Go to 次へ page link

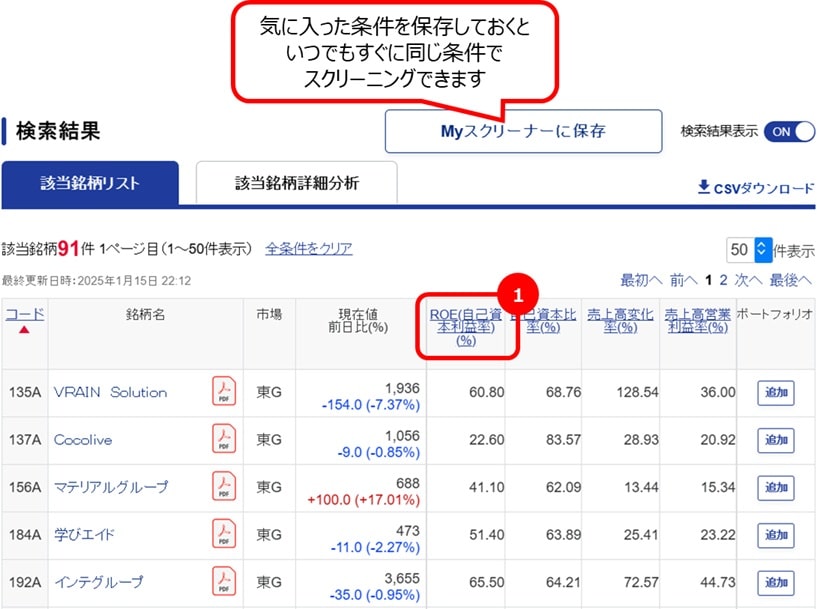[x=748, y=280]
